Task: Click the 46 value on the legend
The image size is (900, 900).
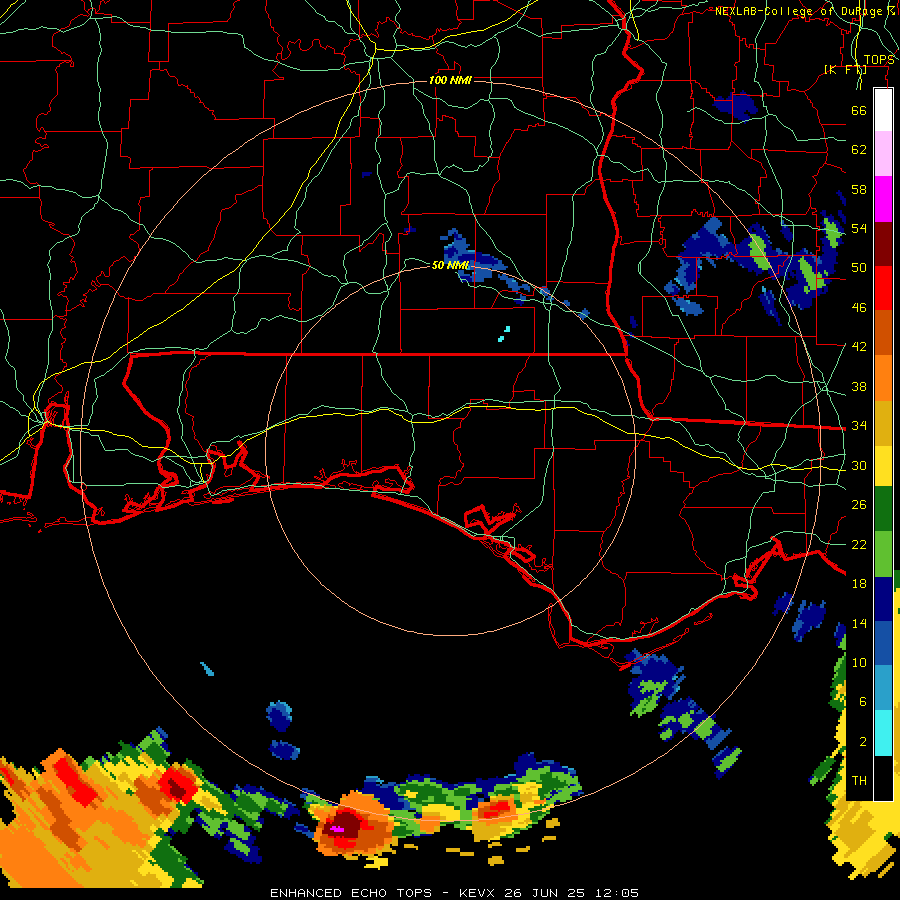Action: coord(859,308)
